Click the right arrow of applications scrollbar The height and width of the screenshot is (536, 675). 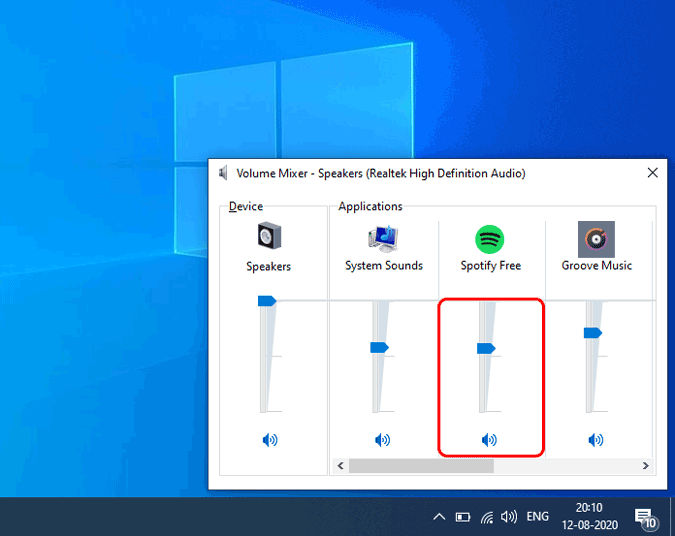(645, 465)
